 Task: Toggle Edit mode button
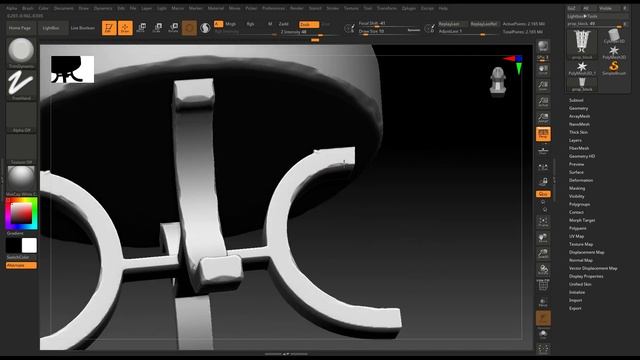[109, 28]
